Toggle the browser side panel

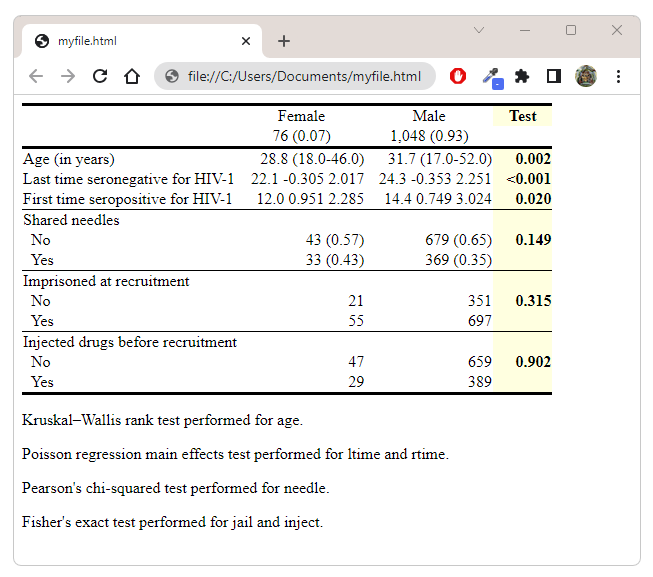pos(553,77)
